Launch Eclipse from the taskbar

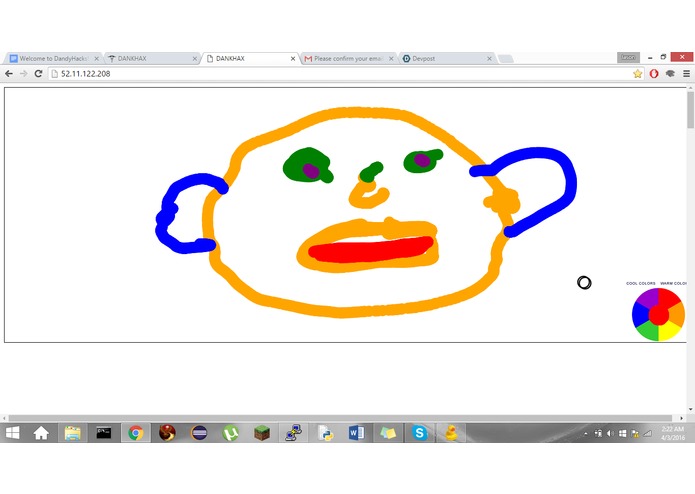click(x=199, y=433)
